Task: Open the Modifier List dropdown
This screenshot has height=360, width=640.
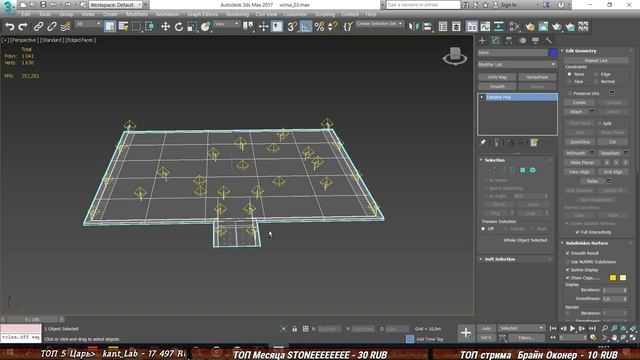Action: [x=517, y=64]
